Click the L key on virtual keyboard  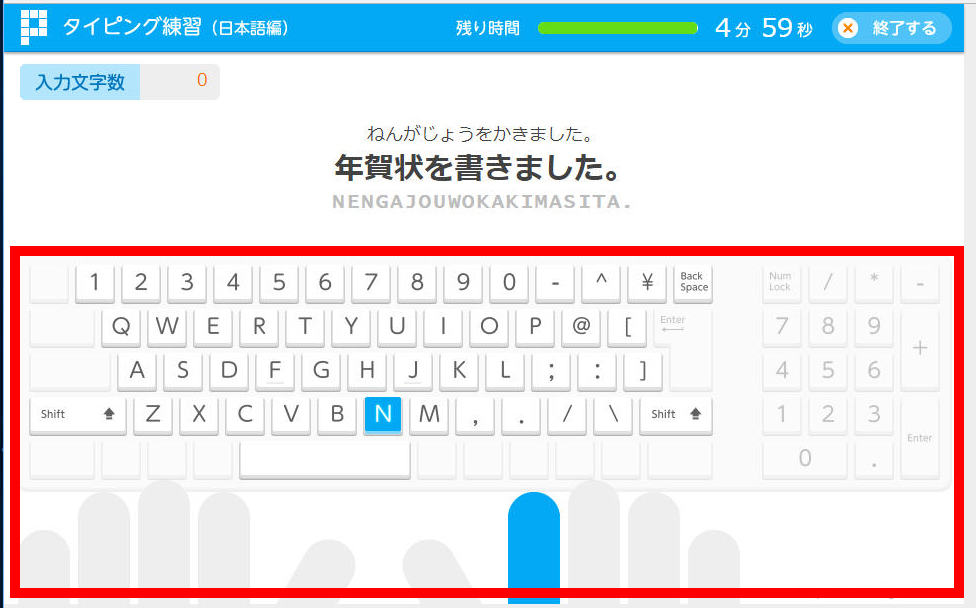click(505, 371)
